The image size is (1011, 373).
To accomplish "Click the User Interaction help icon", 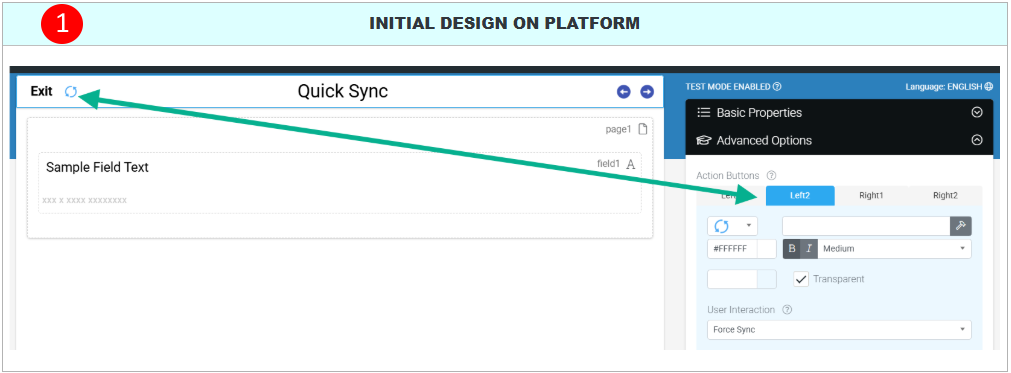I will (x=787, y=310).
